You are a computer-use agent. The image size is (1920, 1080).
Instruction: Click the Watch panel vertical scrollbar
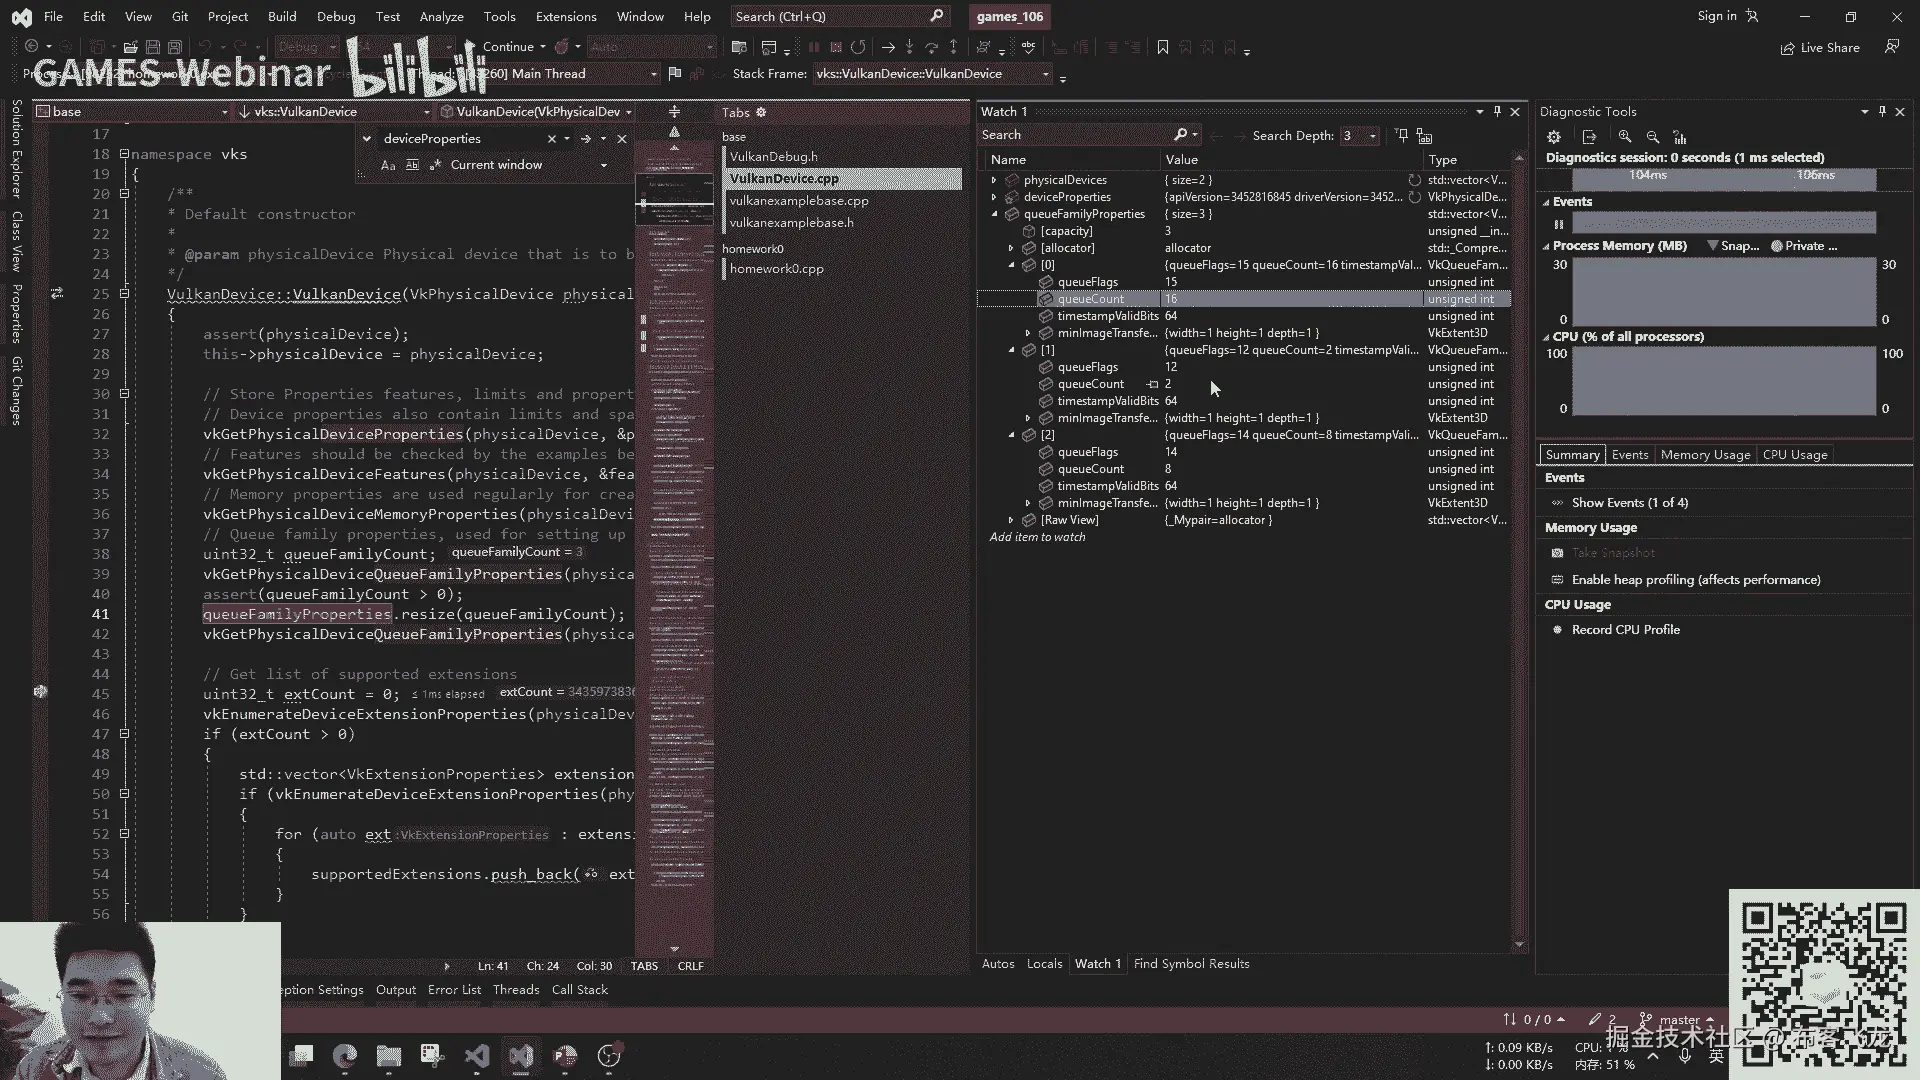pyautogui.click(x=1520, y=550)
